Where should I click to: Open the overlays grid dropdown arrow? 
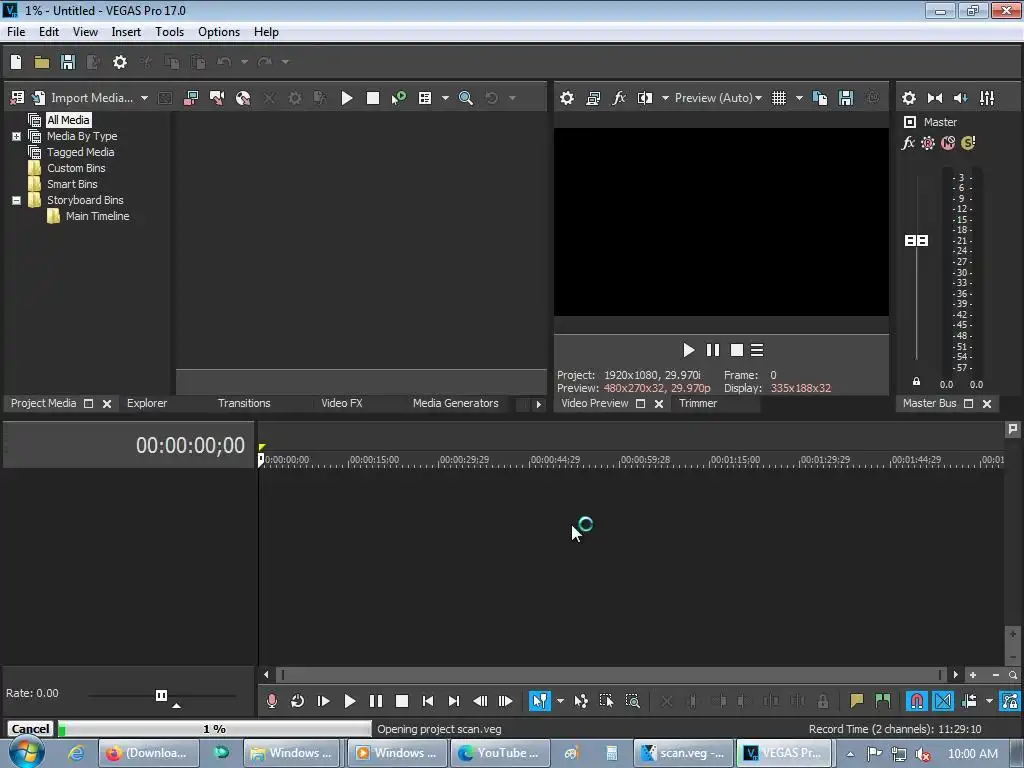pyautogui.click(x=799, y=98)
